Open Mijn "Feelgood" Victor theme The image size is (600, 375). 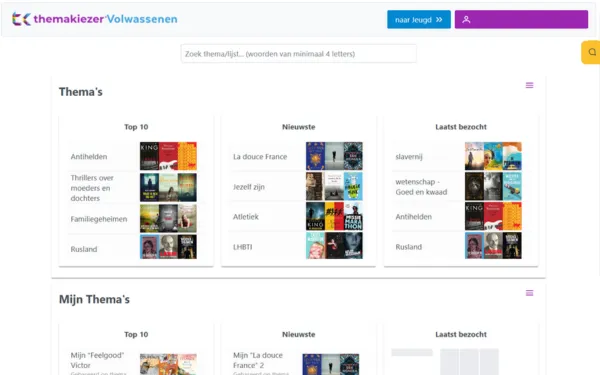[x=97, y=360]
